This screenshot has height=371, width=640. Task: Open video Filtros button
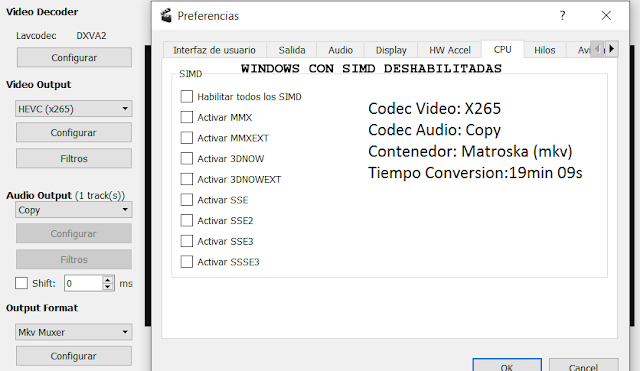[x=74, y=158]
